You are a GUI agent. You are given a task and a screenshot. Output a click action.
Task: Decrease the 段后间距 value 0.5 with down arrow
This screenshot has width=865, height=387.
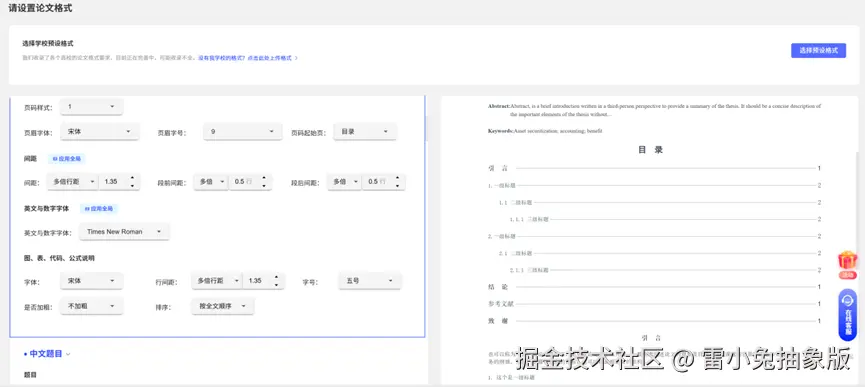pyautogui.click(x=397, y=186)
